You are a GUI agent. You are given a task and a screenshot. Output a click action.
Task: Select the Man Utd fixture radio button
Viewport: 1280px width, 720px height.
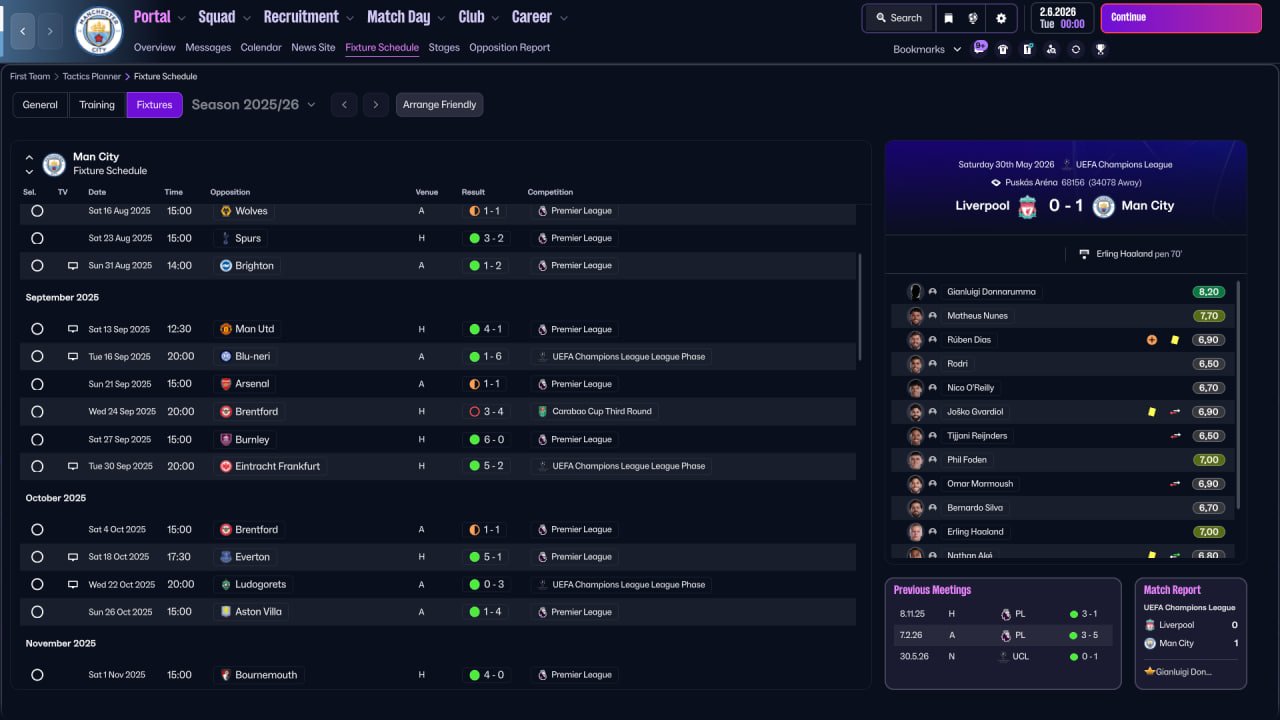(37, 329)
